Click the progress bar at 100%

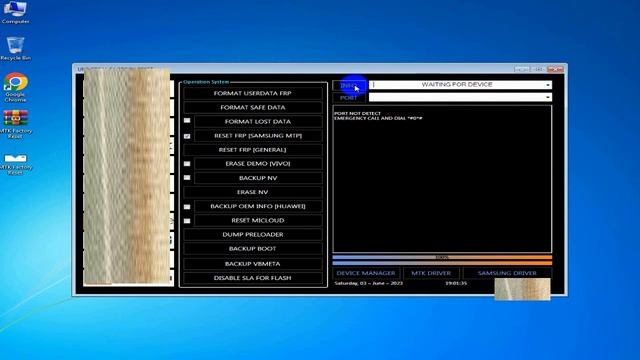(442, 258)
